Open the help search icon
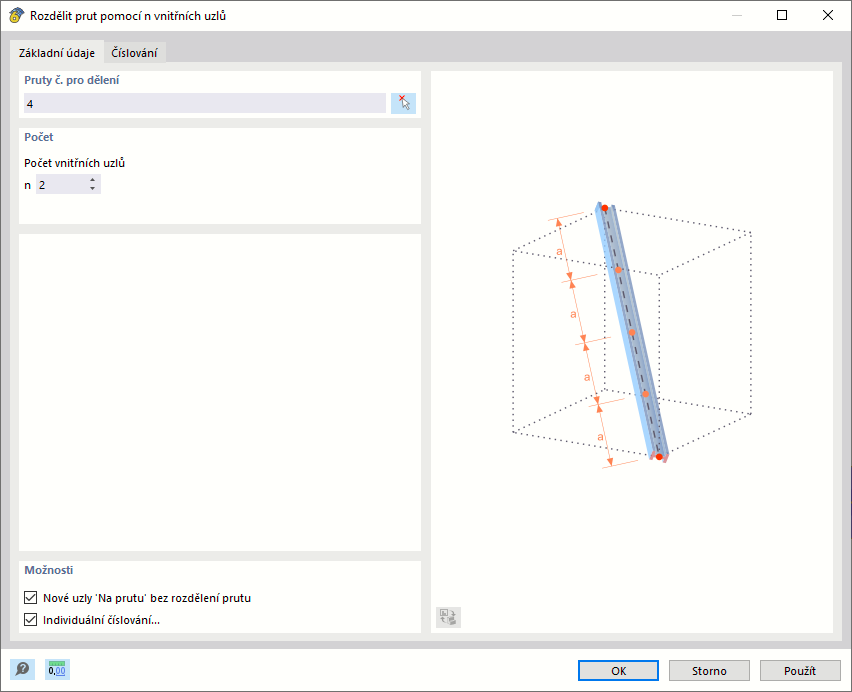 [x=22, y=670]
